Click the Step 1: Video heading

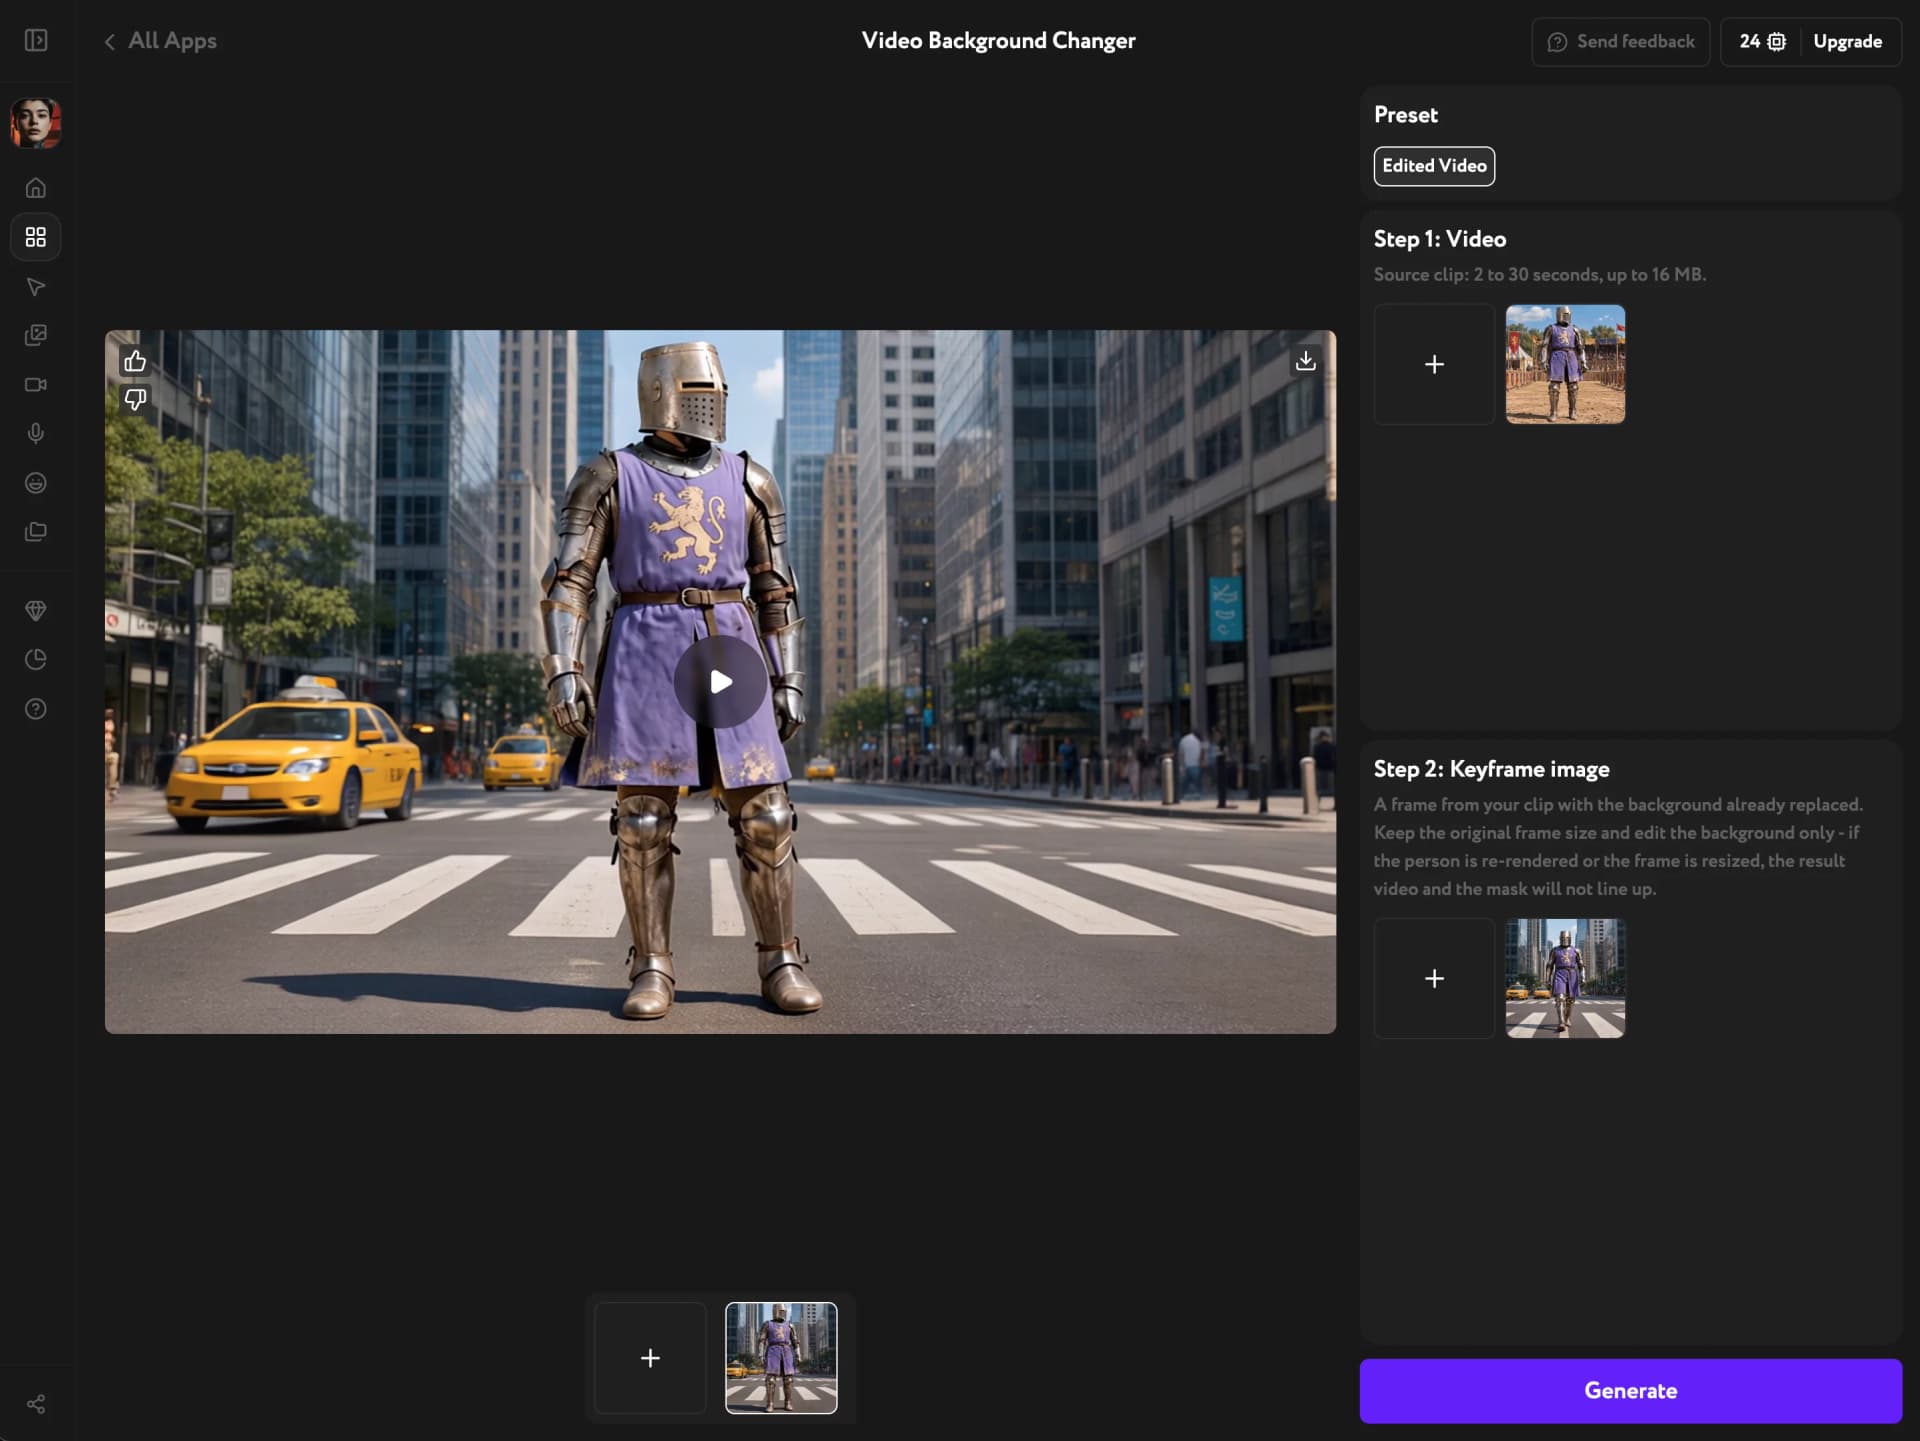(1439, 239)
